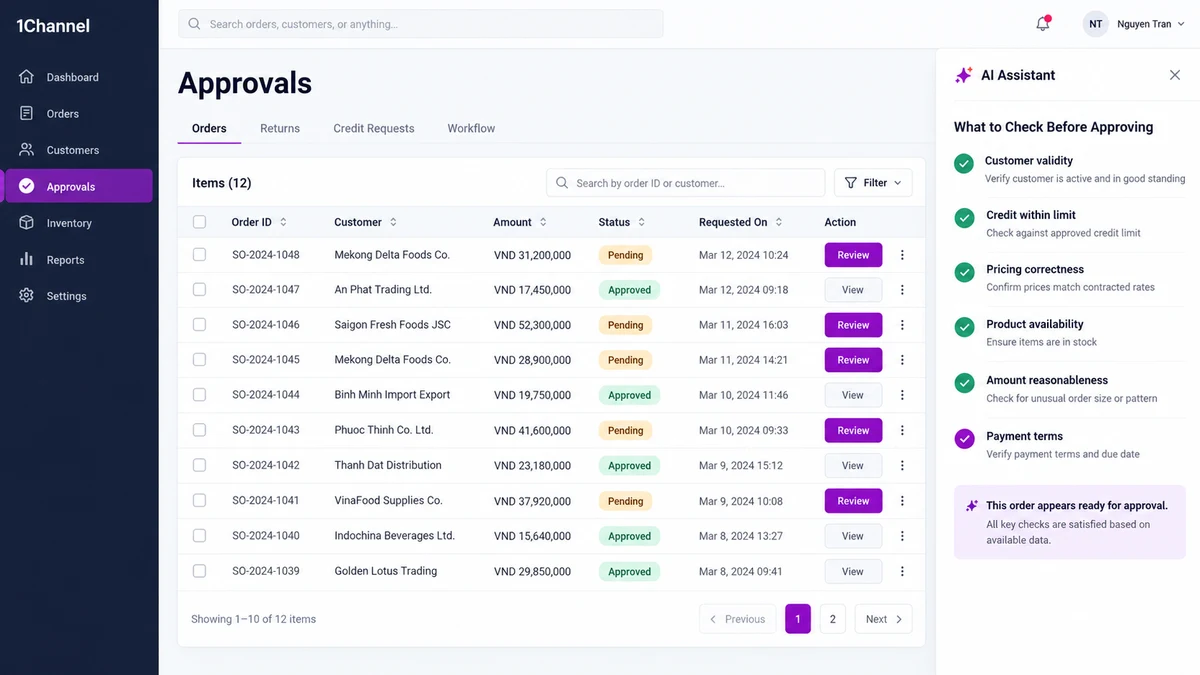The height and width of the screenshot is (675, 1200).
Task: Sort by Amount column
Action: click(543, 222)
